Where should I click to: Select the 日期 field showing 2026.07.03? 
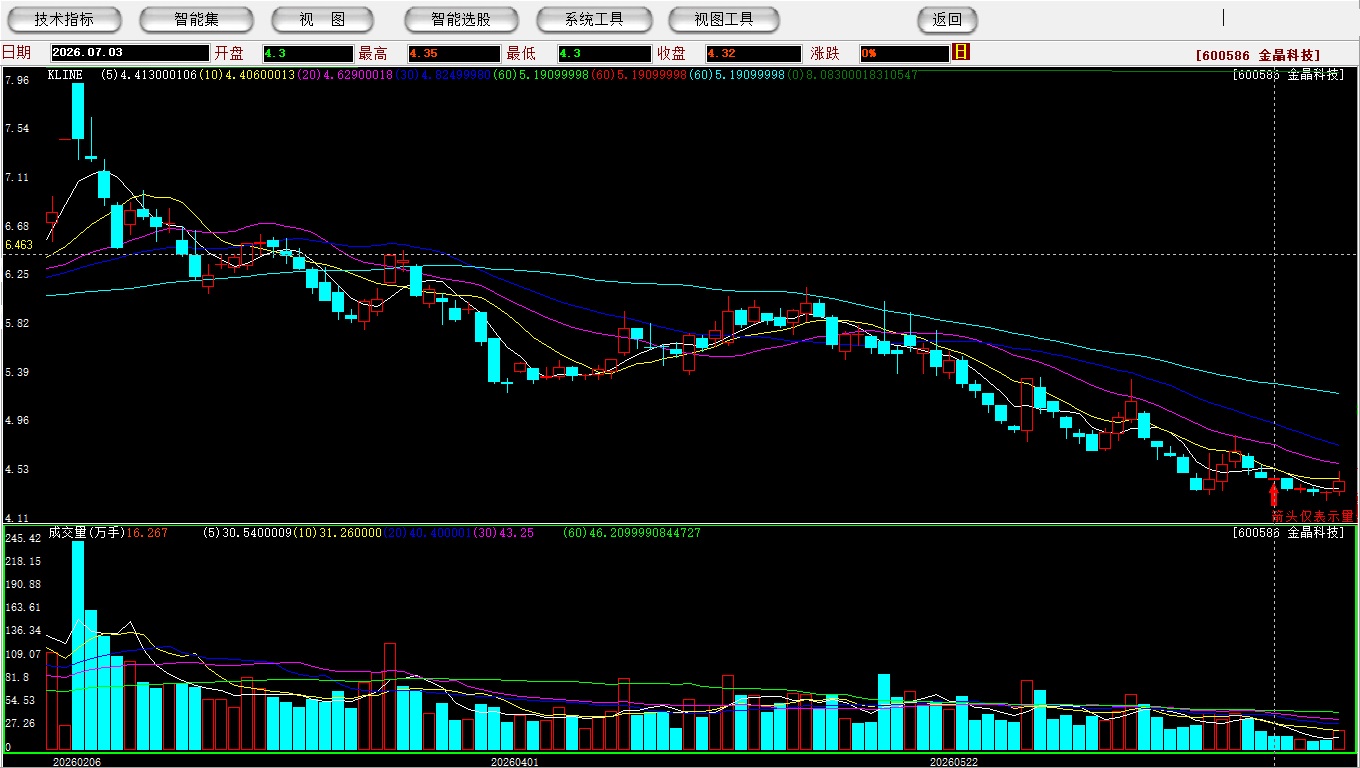coord(129,53)
